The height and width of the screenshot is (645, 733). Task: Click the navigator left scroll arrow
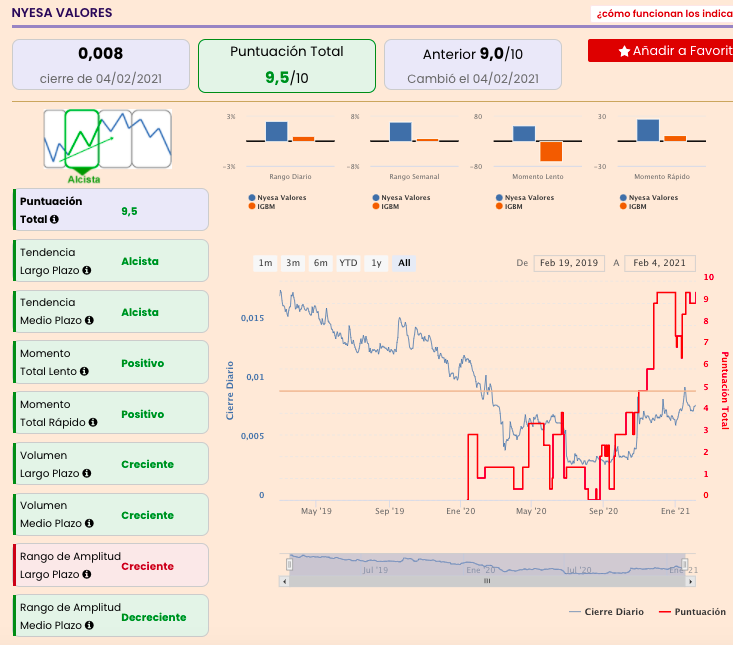pyautogui.click(x=284, y=581)
